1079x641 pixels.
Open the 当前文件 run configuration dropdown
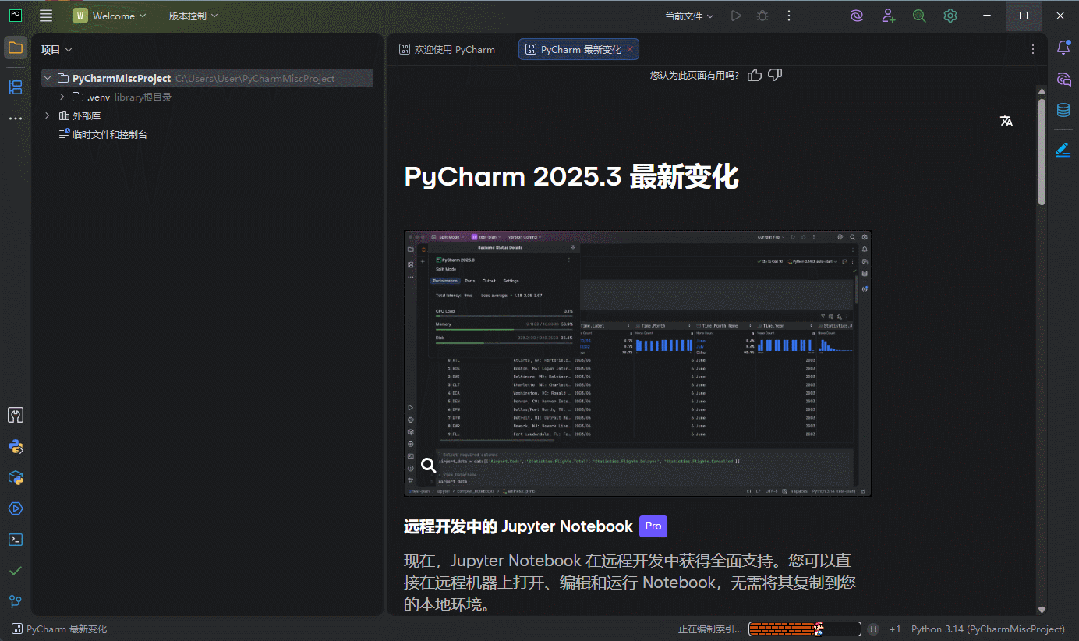coord(689,15)
